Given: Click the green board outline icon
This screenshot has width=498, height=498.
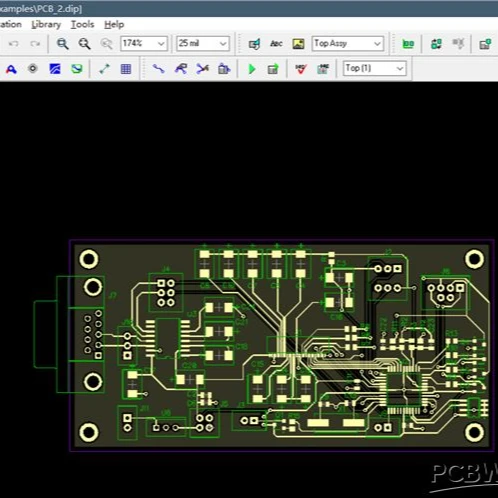Looking at the screenshot, I should 77,69.
